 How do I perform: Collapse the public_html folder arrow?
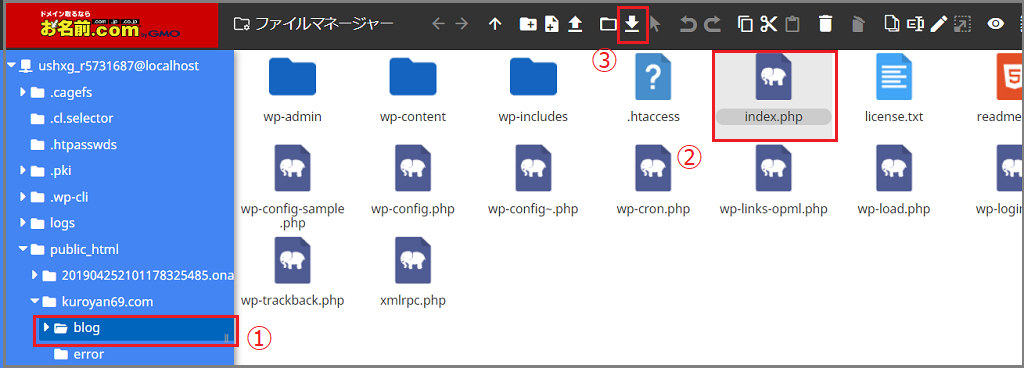coord(24,249)
